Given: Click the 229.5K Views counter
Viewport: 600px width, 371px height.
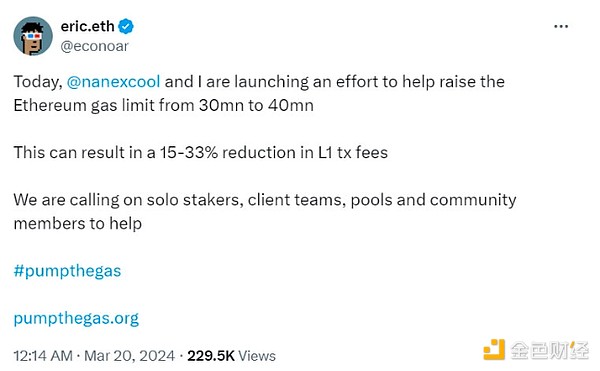Looking at the screenshot, I should tap(231, 356).
